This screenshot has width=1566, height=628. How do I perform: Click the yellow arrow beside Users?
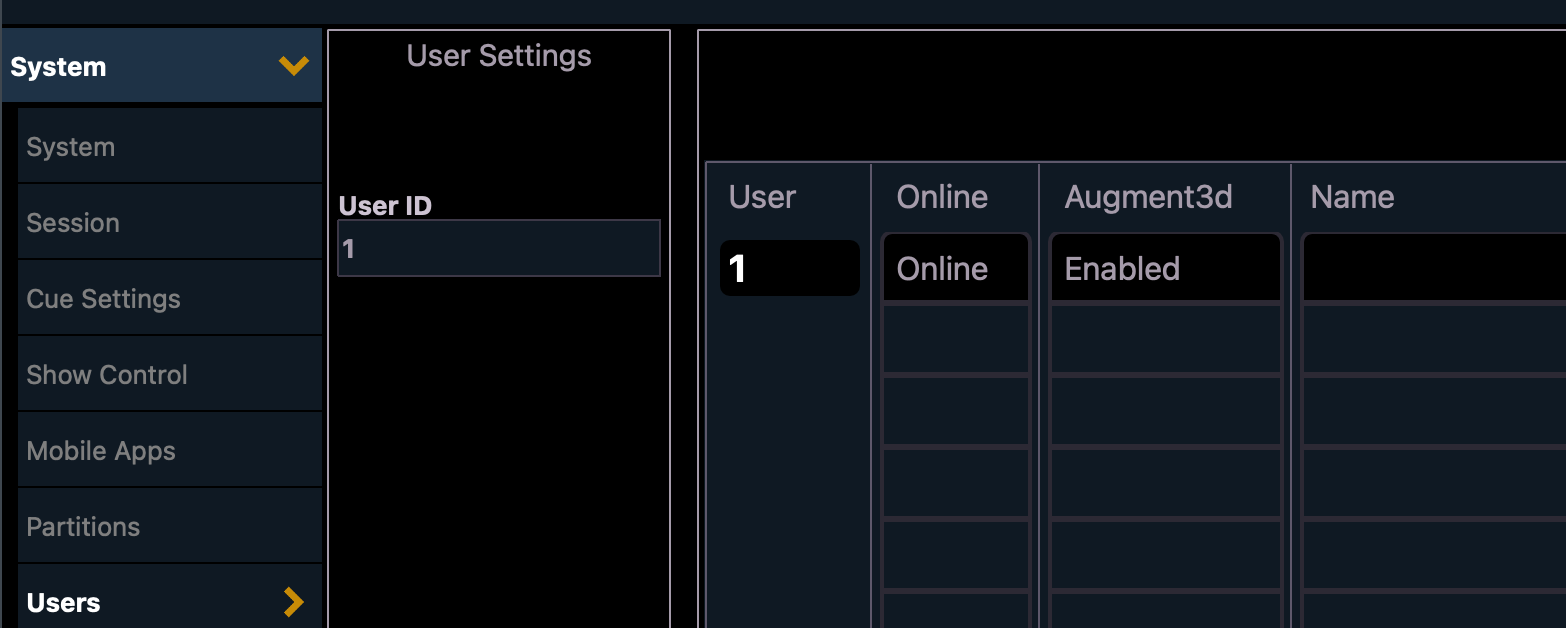tap(293, 602)
